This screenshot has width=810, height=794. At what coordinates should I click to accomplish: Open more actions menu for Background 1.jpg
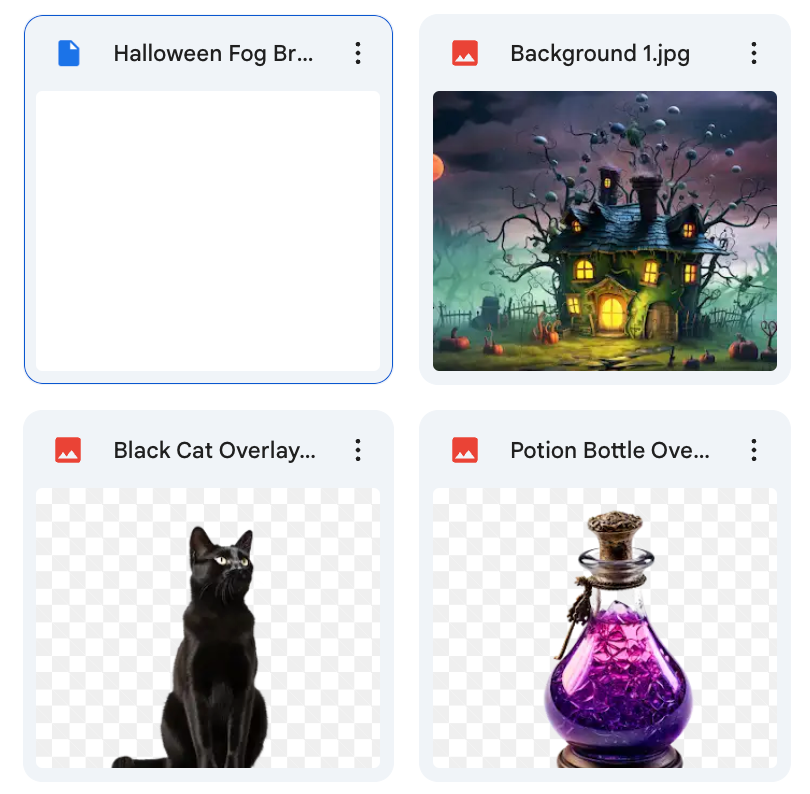[x=754, y=53]
